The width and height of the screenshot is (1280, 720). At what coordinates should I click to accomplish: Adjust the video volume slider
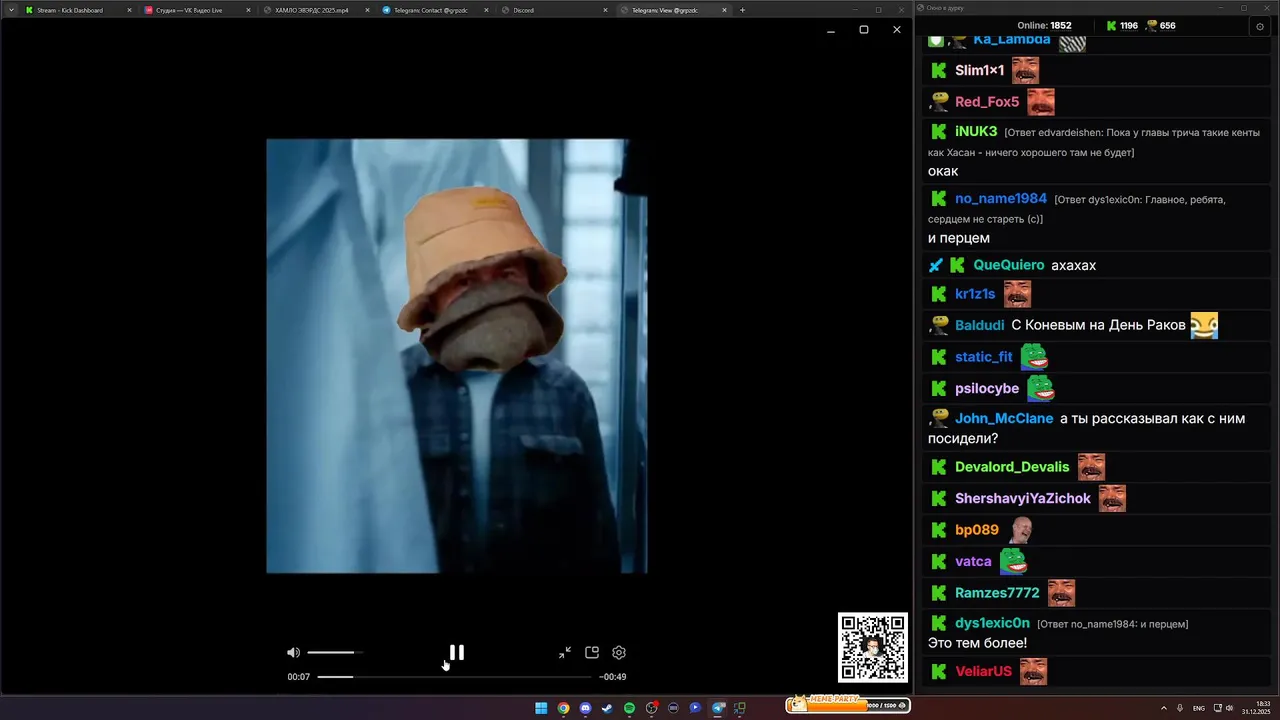pyautogui.click(x=334, y=652)
